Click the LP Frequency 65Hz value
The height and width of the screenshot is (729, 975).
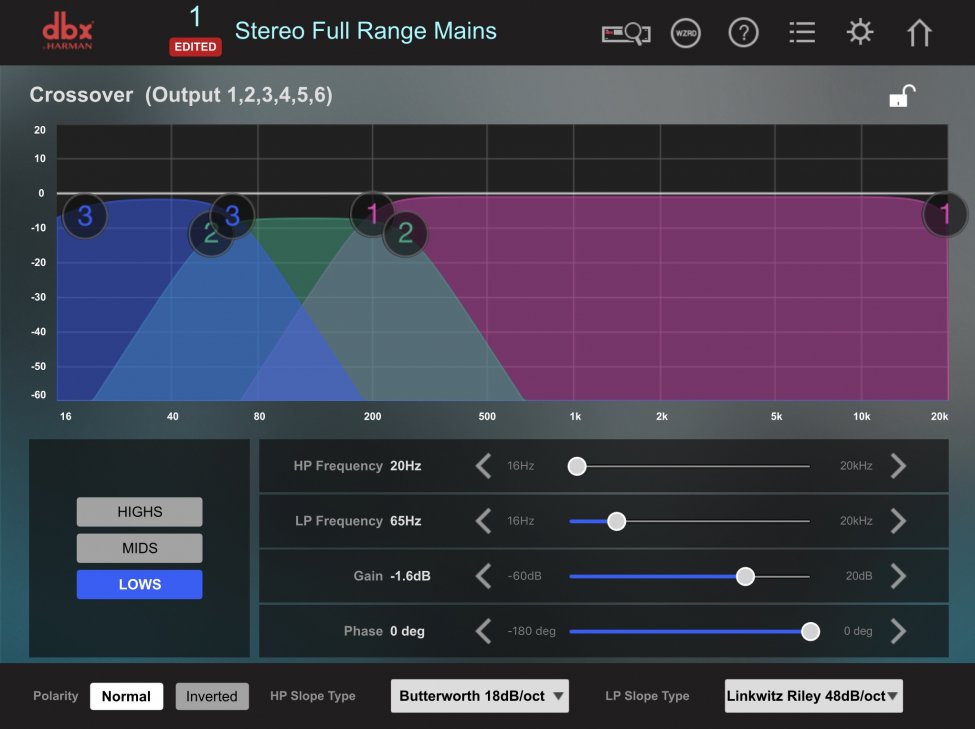point(405,521)
